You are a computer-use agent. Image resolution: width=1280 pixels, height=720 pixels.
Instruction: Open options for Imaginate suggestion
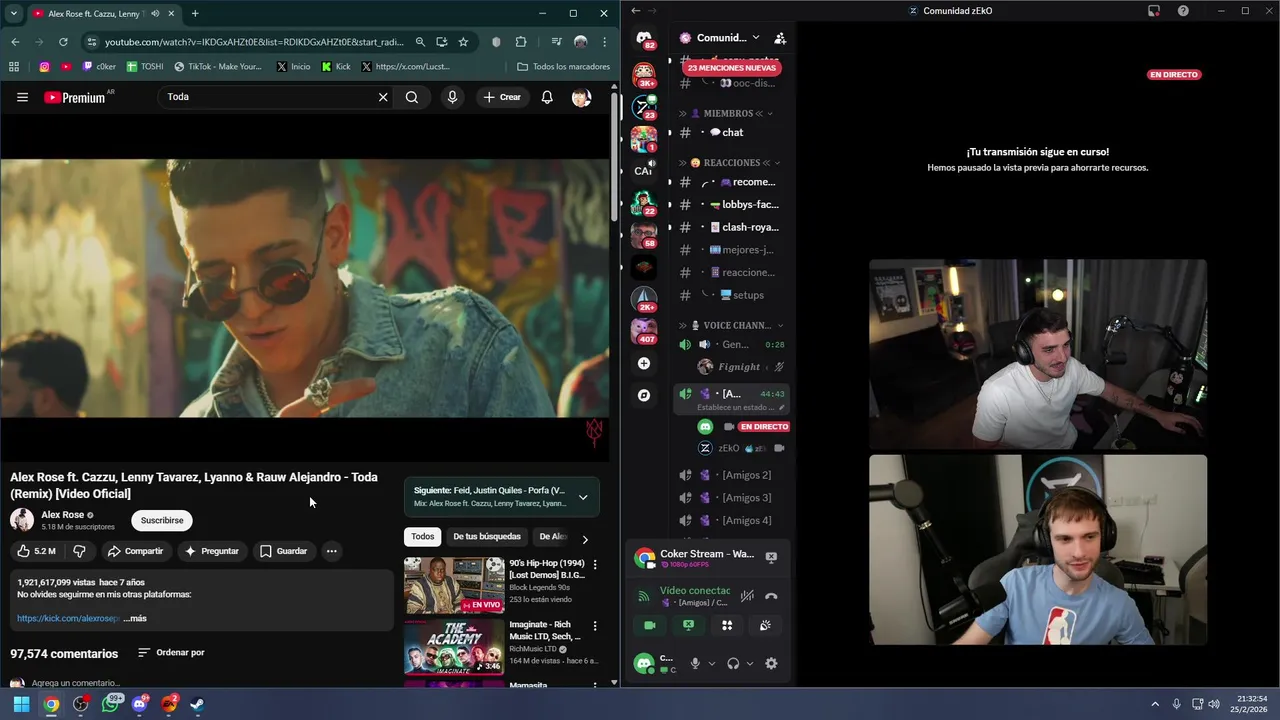[595, 626]
